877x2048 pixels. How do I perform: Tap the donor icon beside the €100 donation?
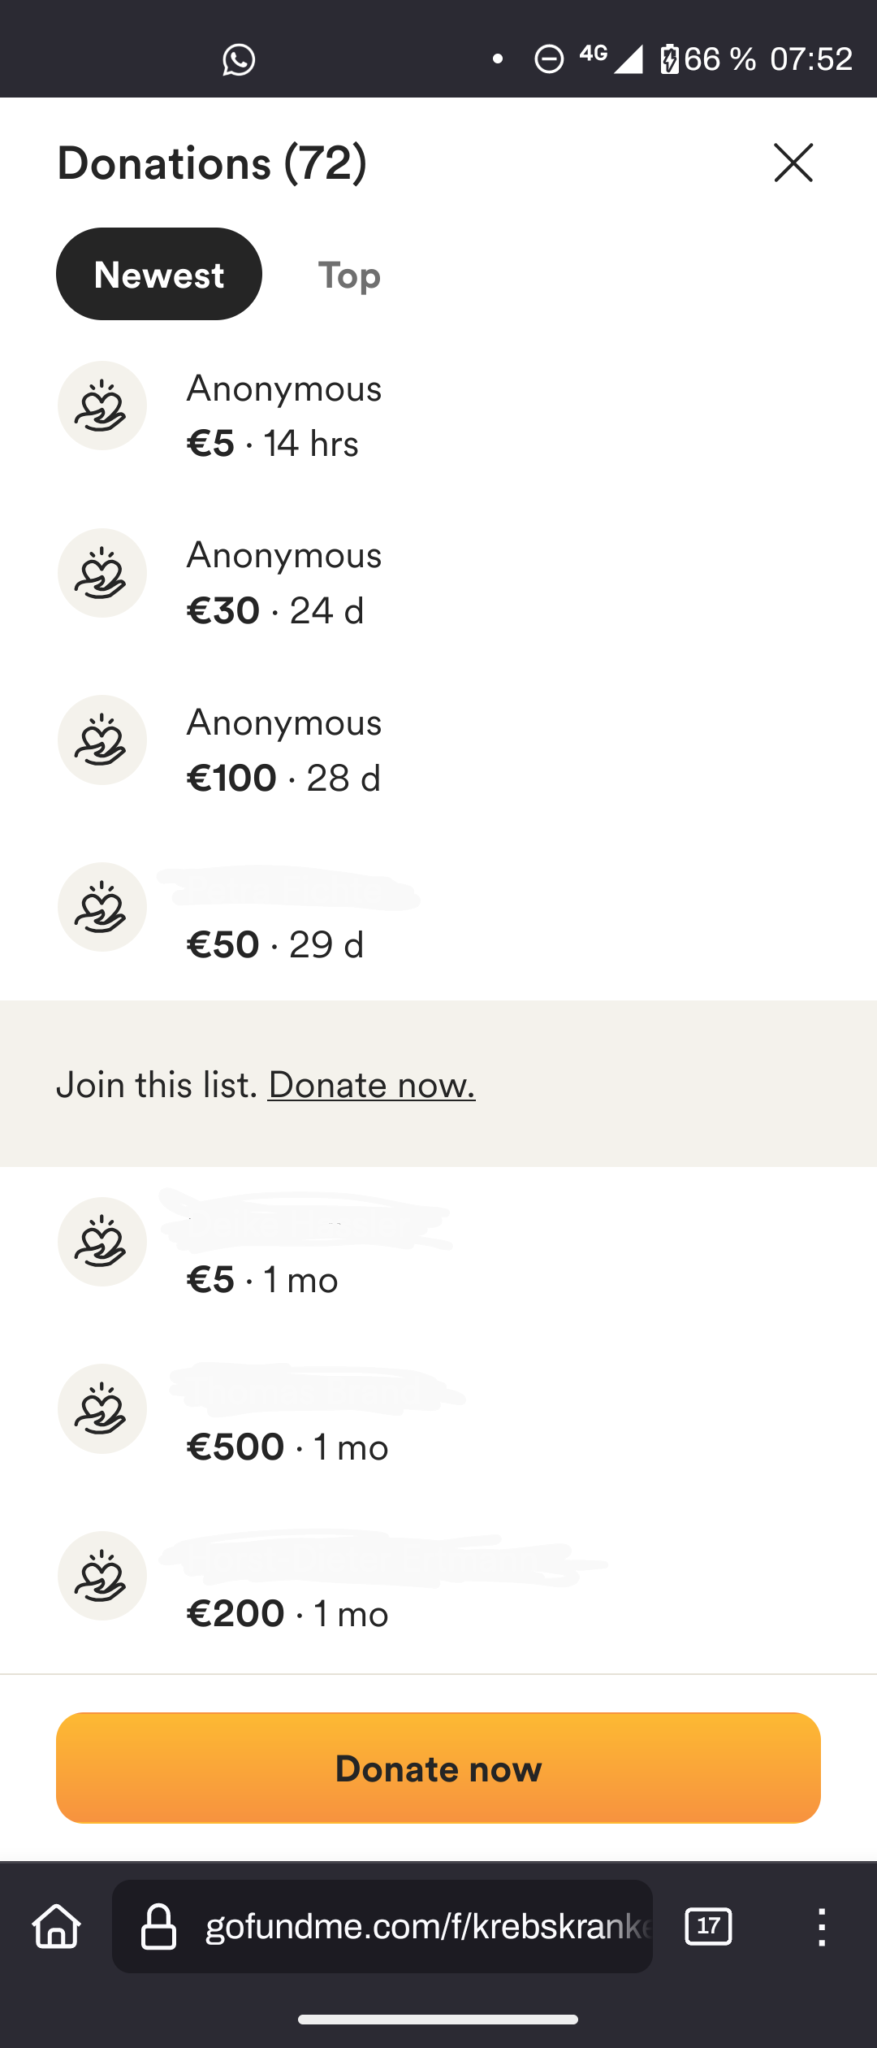(x=102, y=740)
